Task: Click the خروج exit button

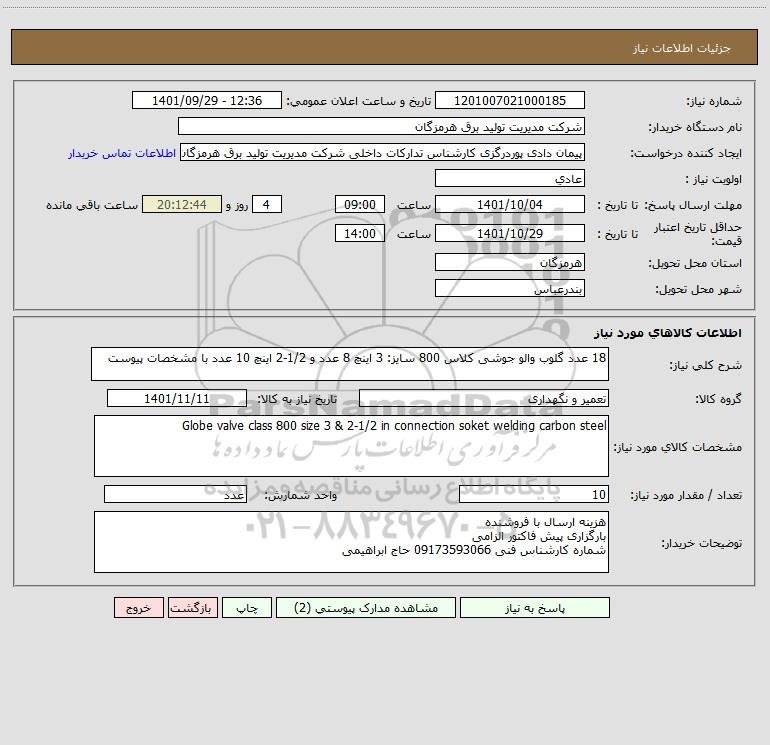Action: click(x=138, y=608)
